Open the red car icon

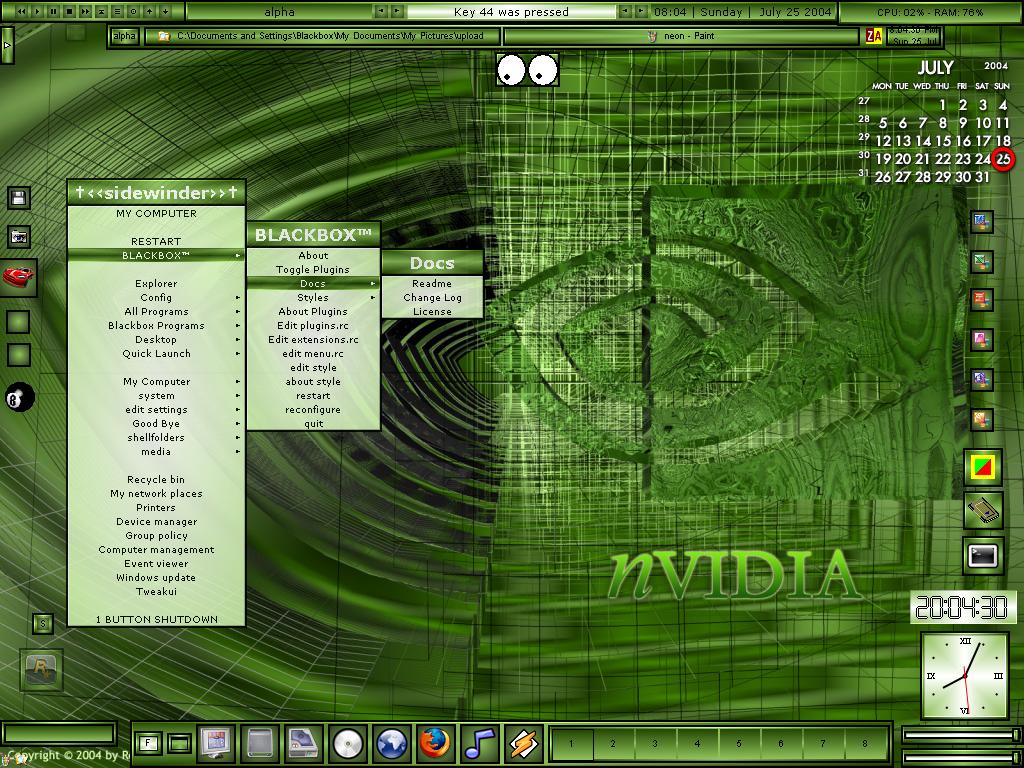pos(18,277)
